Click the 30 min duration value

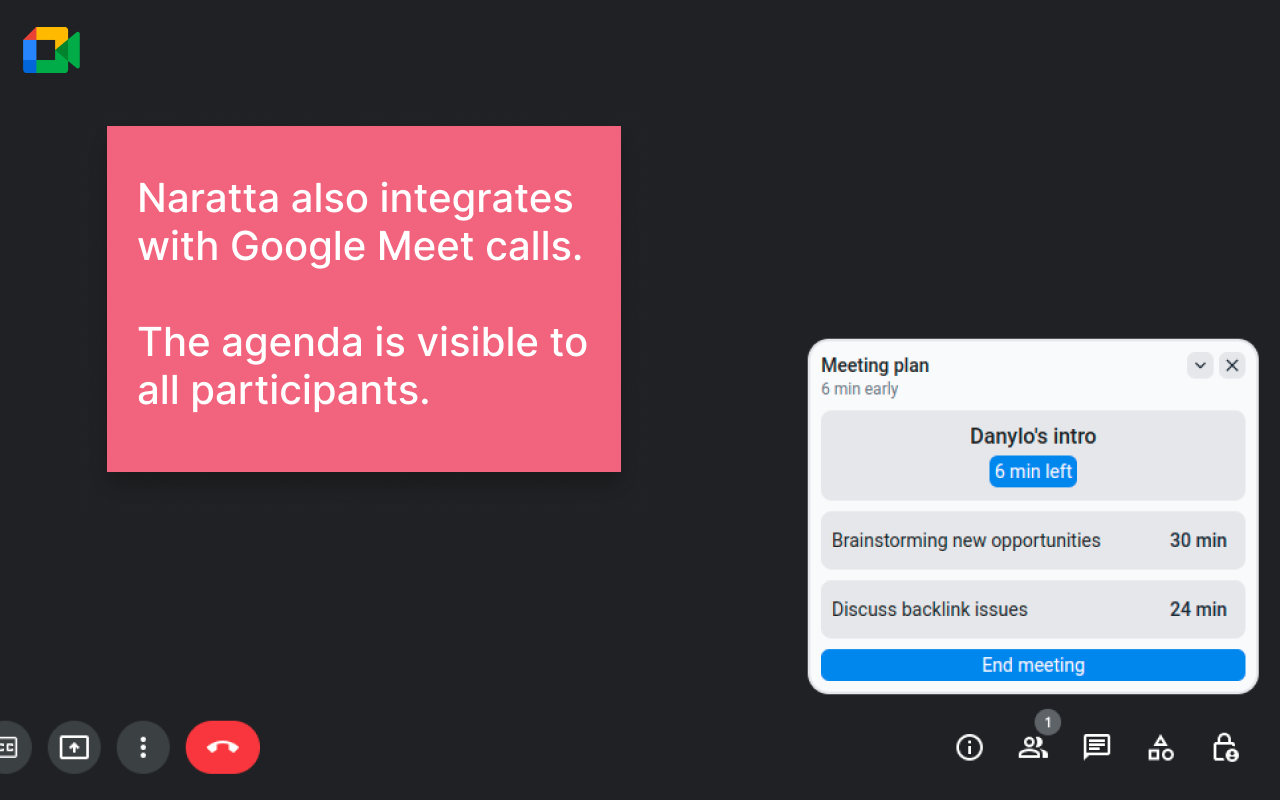(x=1198, y=540)
